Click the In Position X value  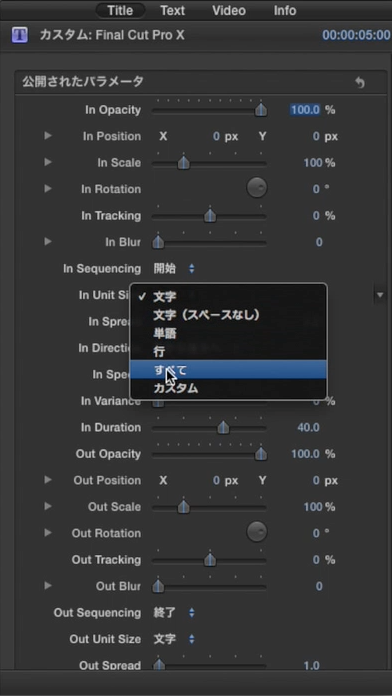[216, 136]
